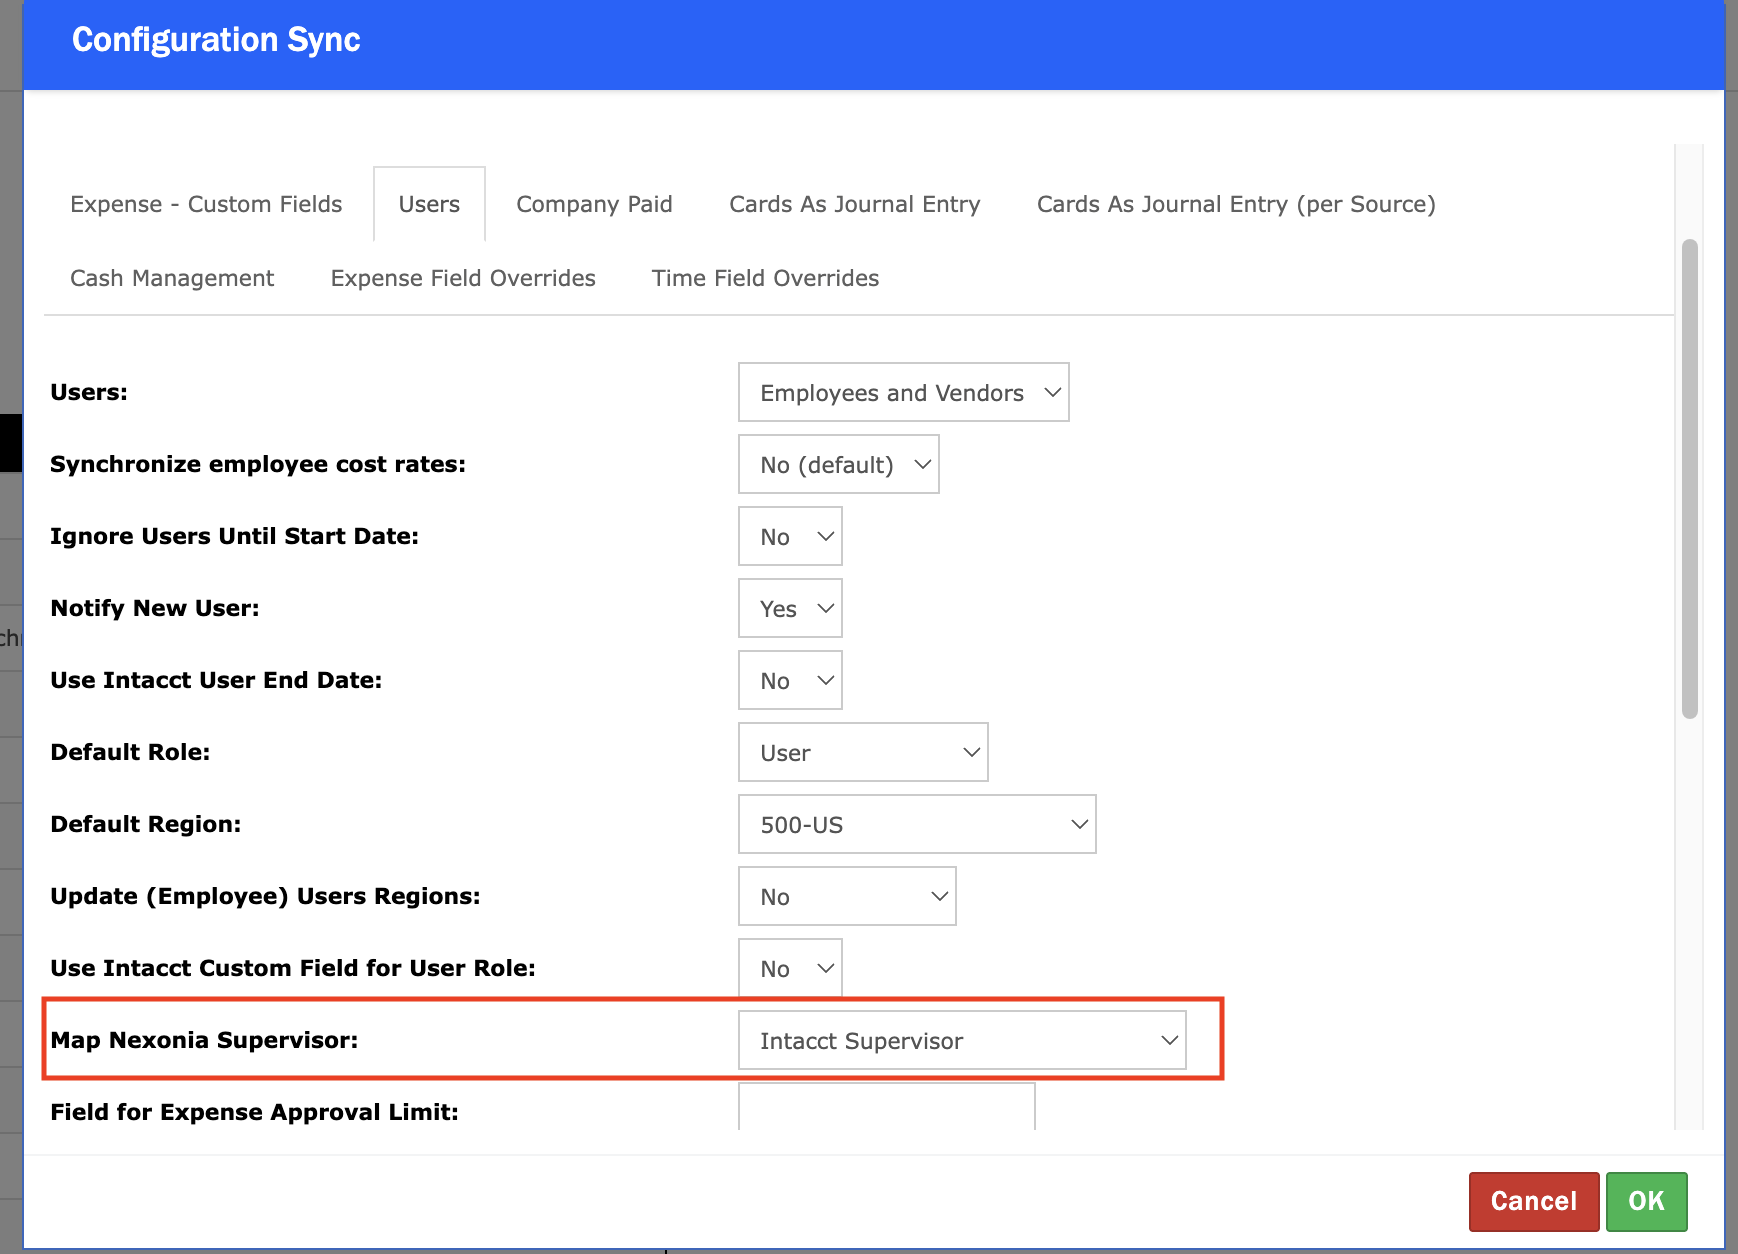
Task: Open the Default Region 500-US dropdown
Action: point(917,824)
